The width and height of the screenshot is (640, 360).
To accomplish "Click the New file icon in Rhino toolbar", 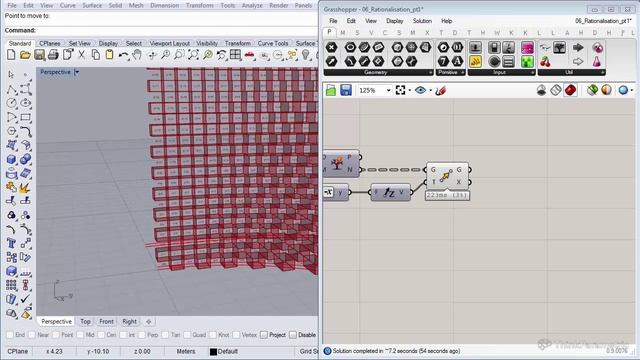I will click(x=11, y=55).
